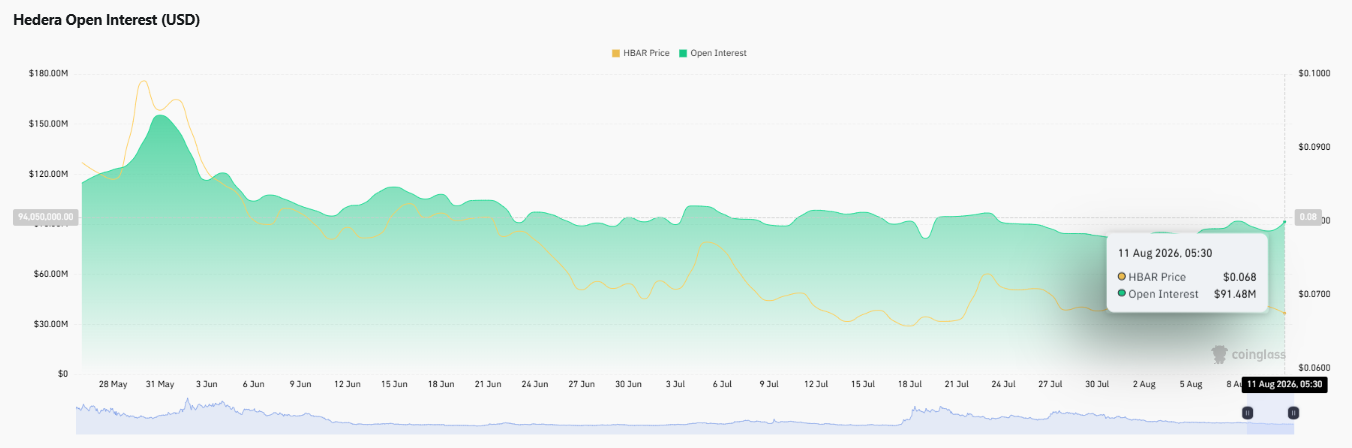Image resolution: width=1352 pixels, height=448 pixels.
Task: Click the "28 May" date on the x-axis
Action: point(113,384)
